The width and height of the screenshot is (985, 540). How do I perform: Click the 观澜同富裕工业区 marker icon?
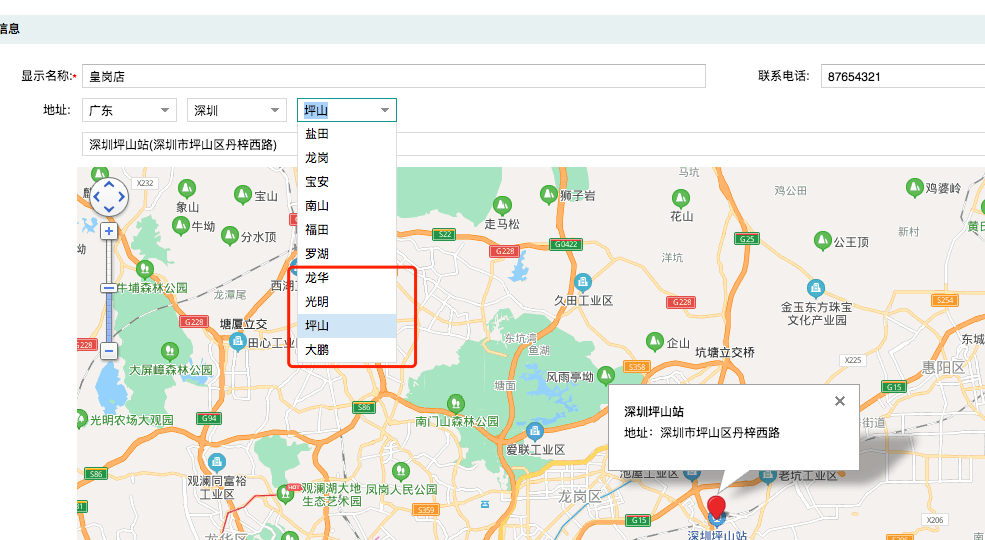[x=216, y=463]
